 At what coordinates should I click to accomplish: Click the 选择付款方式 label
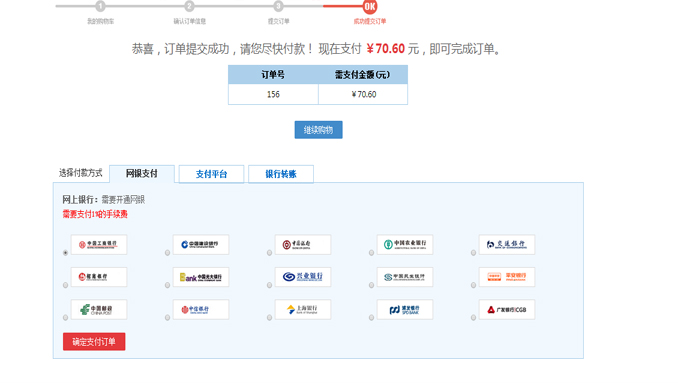tap(81, 173)
